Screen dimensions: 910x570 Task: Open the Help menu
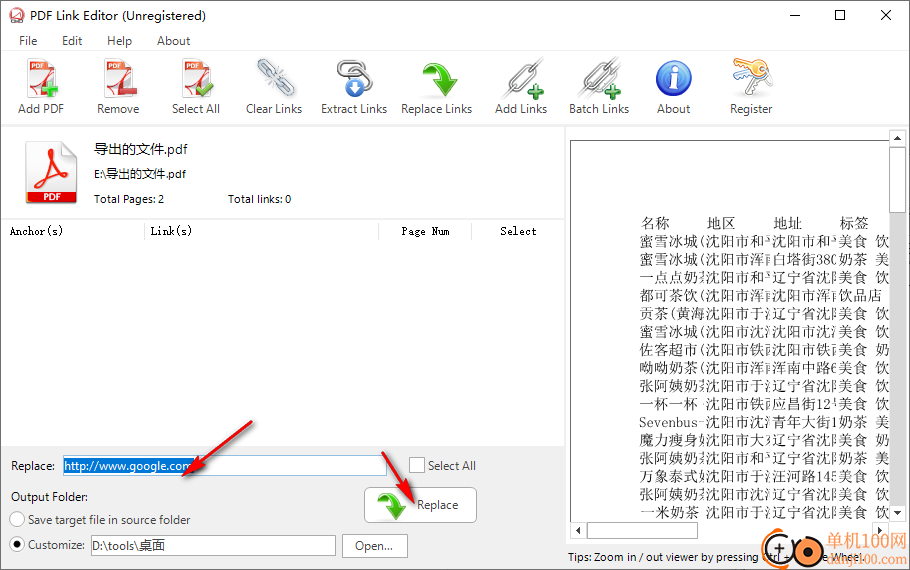[x=120, y=41]
